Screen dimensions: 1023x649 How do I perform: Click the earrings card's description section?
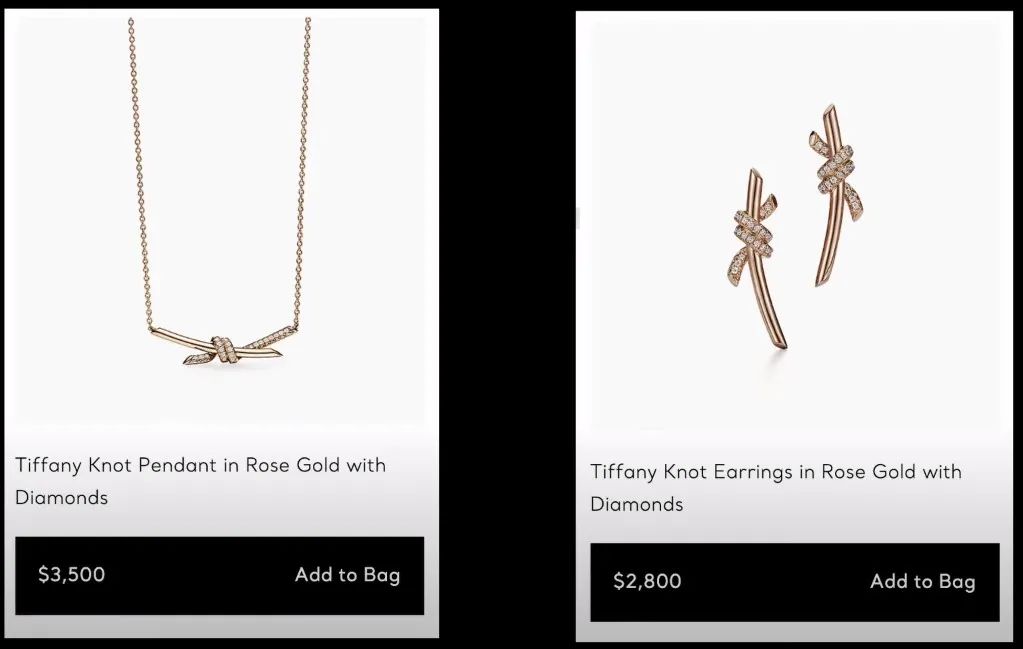point(777,488)
